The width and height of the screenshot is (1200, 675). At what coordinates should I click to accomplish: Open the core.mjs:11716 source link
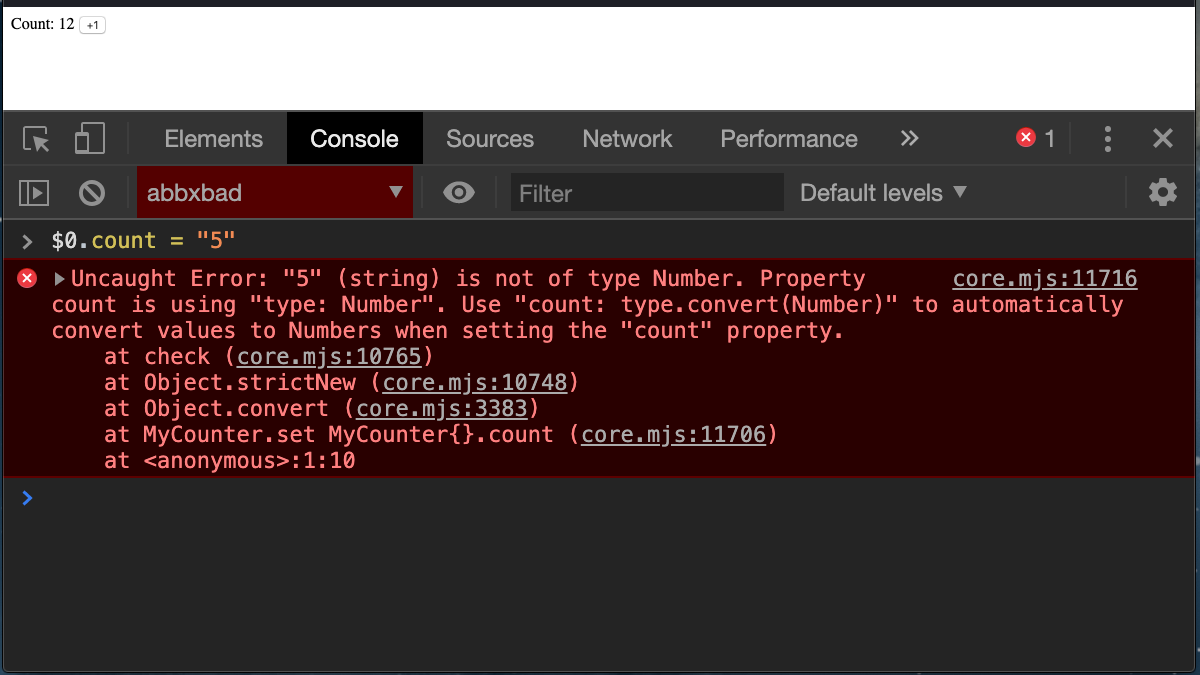pyautogui.click(x=1045, y=279)
